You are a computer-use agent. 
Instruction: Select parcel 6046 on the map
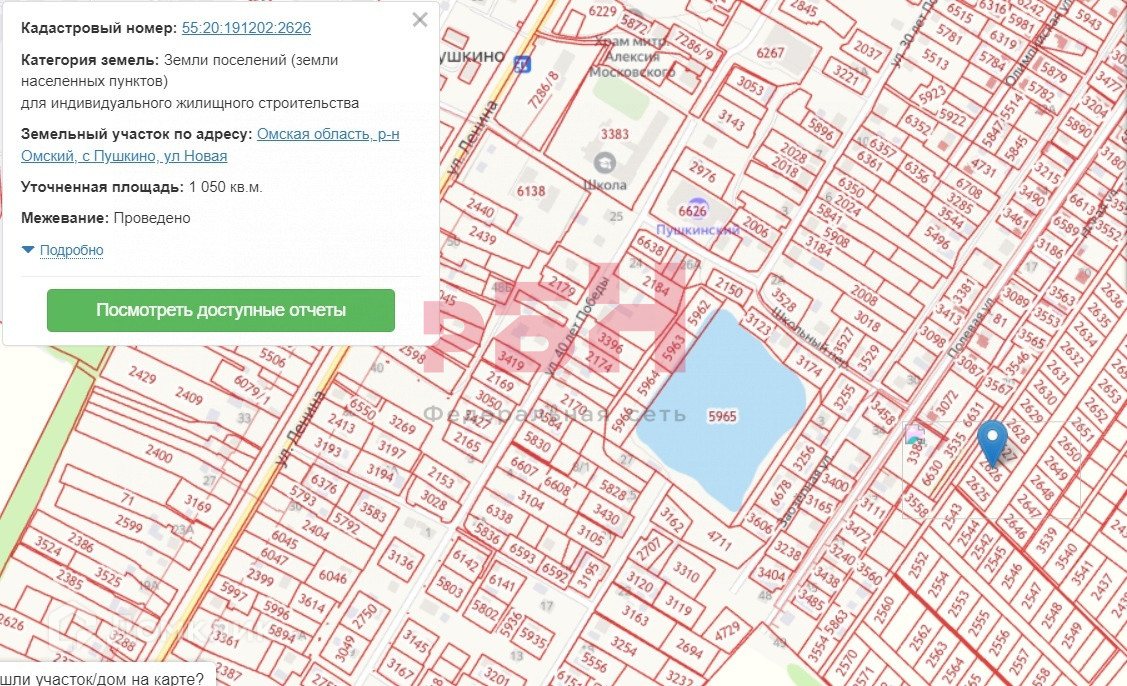click(332, 577)
